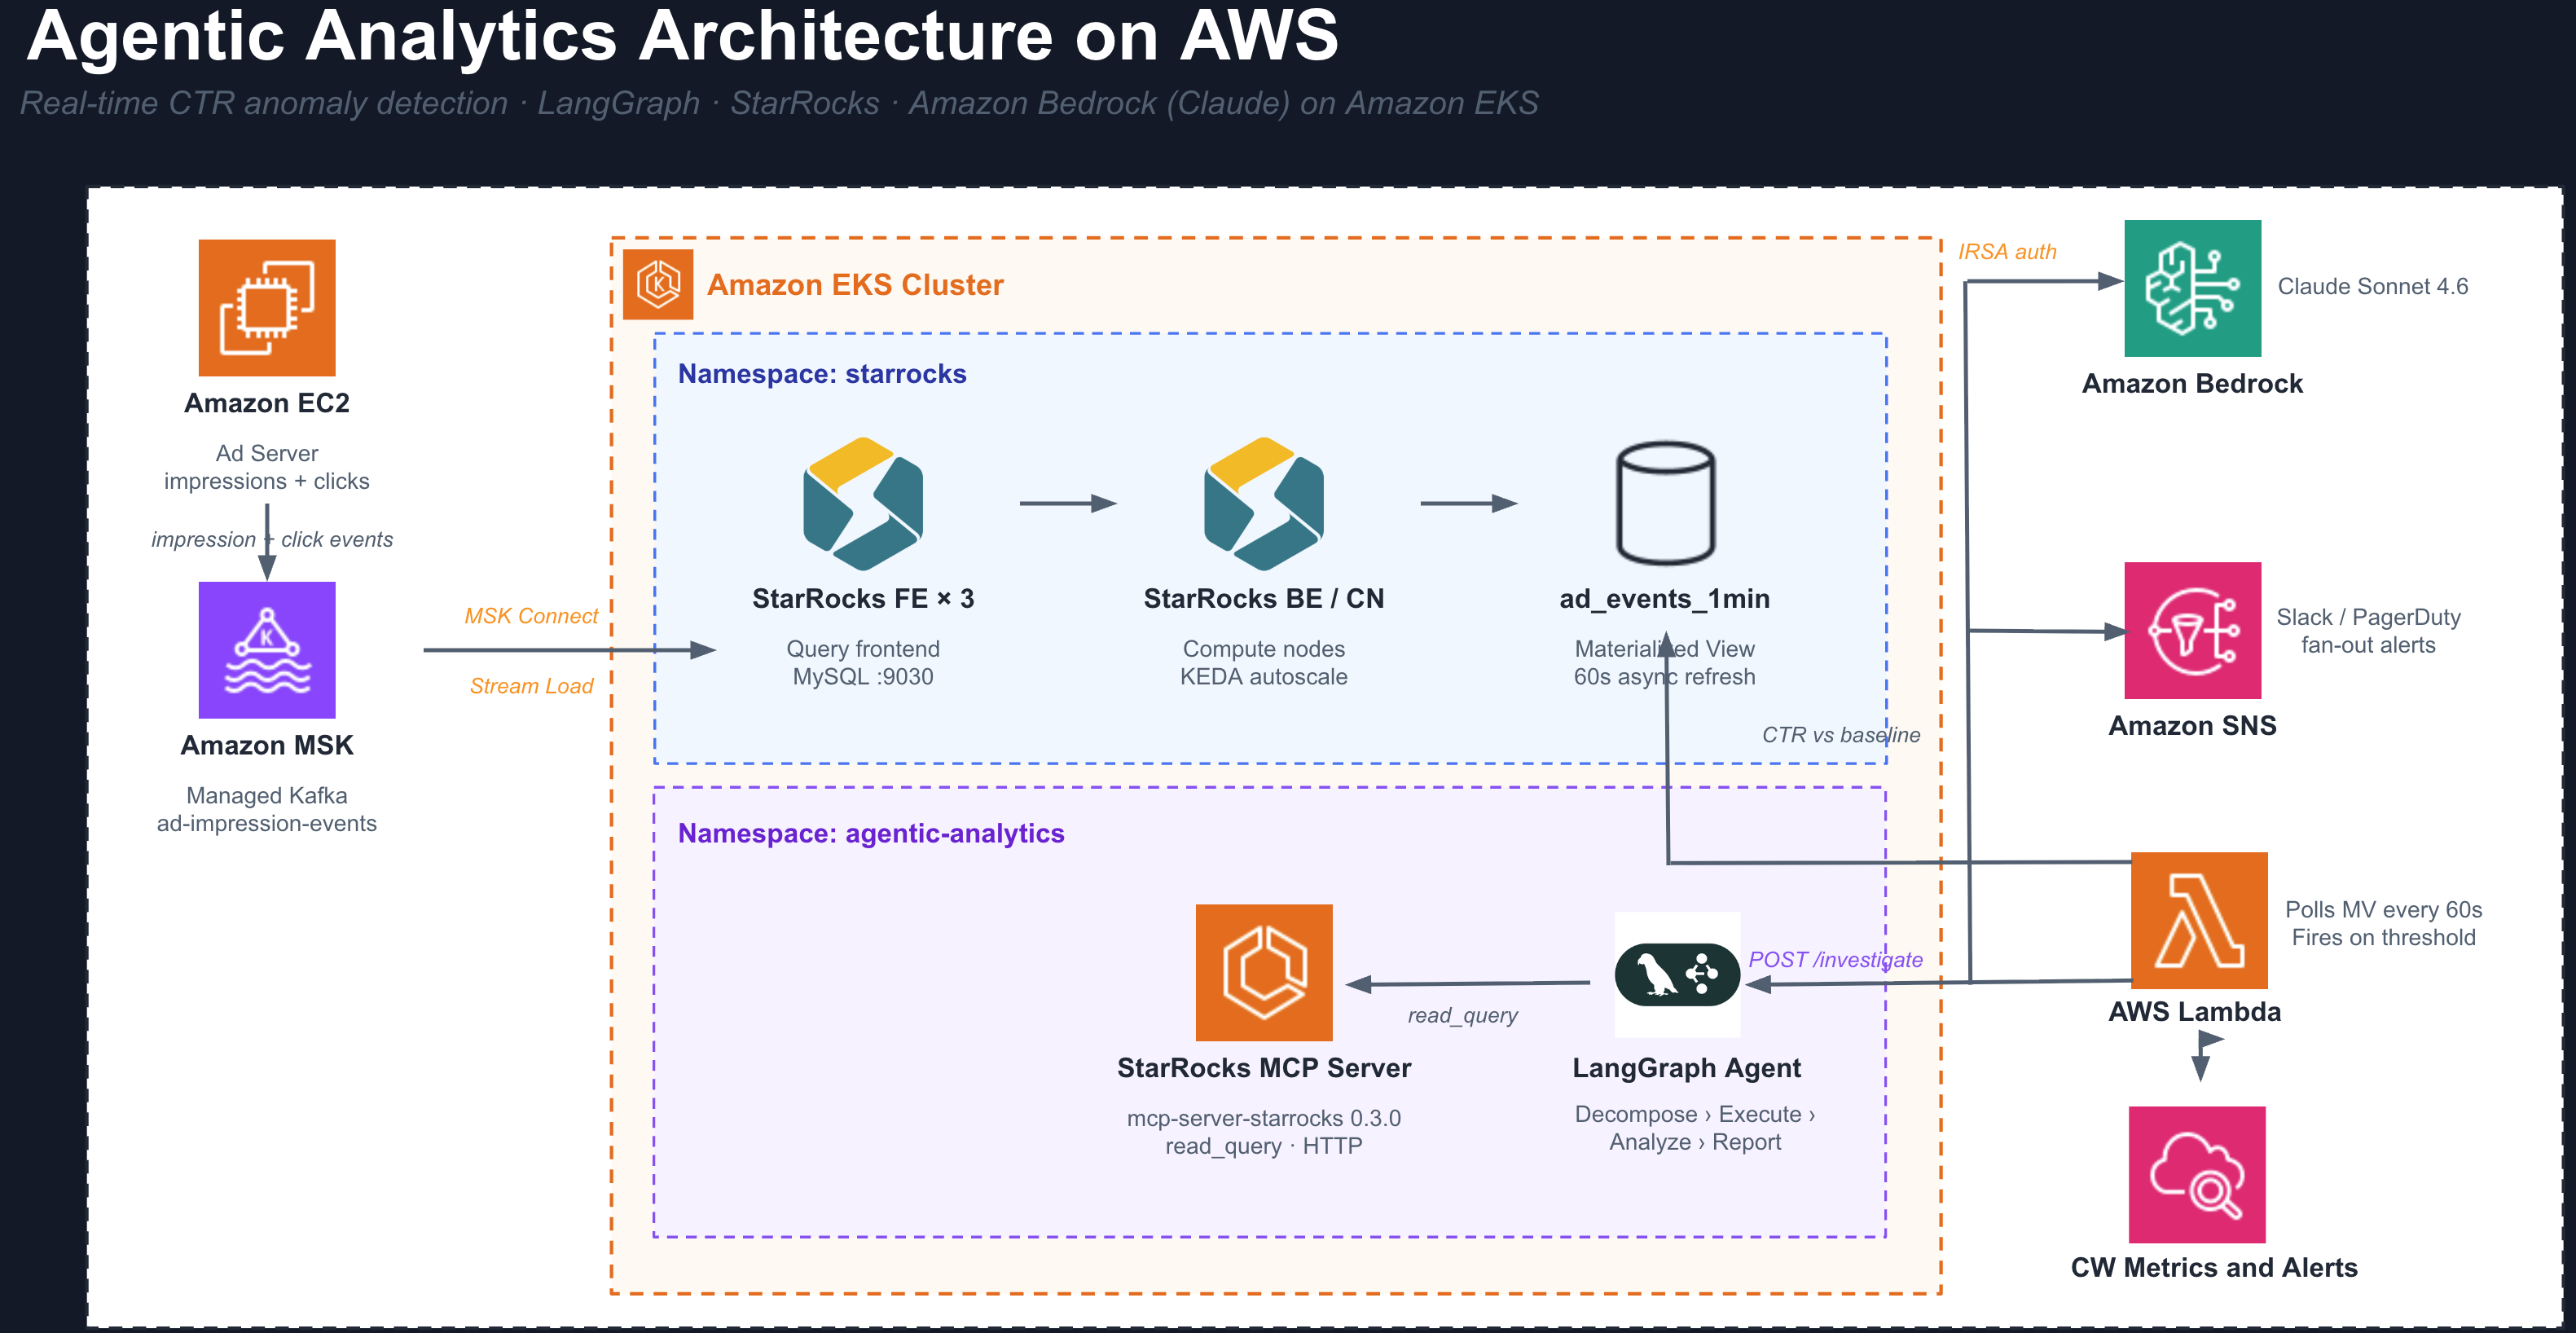This screenshot has height=1333, width=2576.
Task: Select the 'Amazon EKS Cluster' heading
Action: (x=855, y=286)
